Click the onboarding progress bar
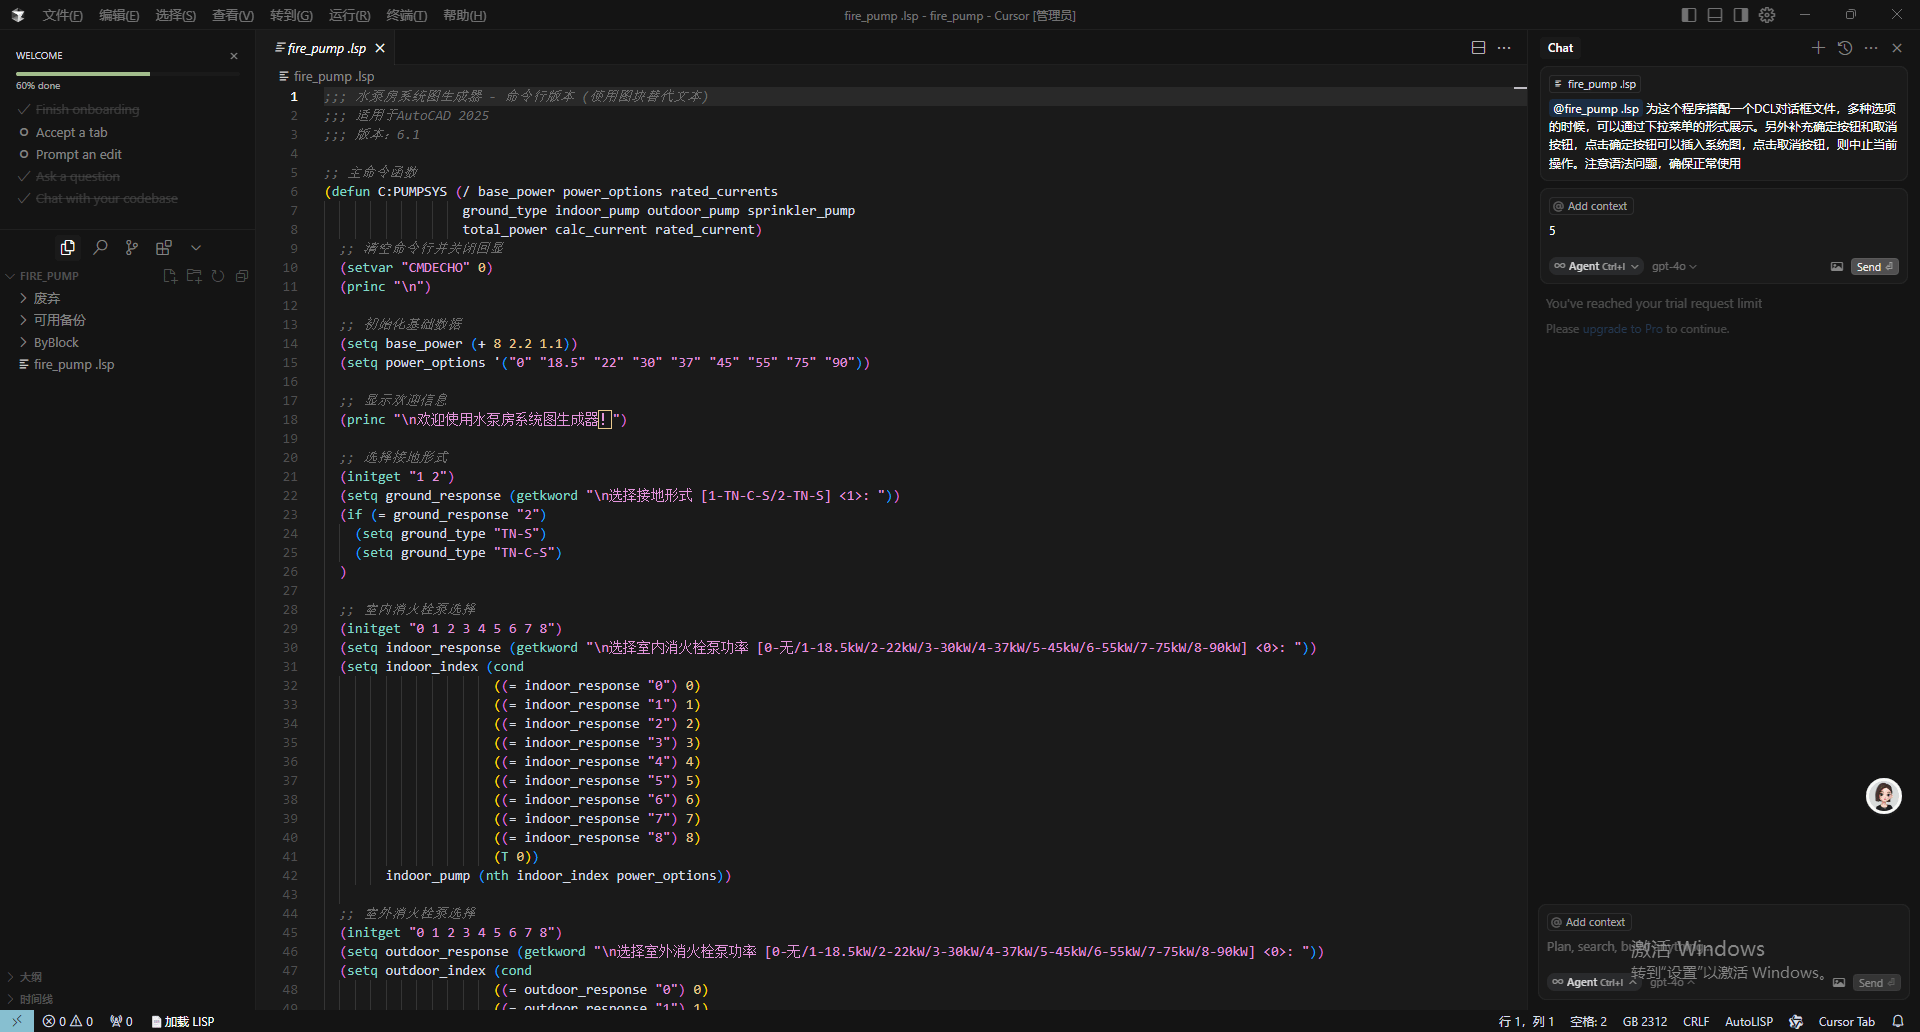Screen dimensions: 1920x1032 (x=127, y=74)
